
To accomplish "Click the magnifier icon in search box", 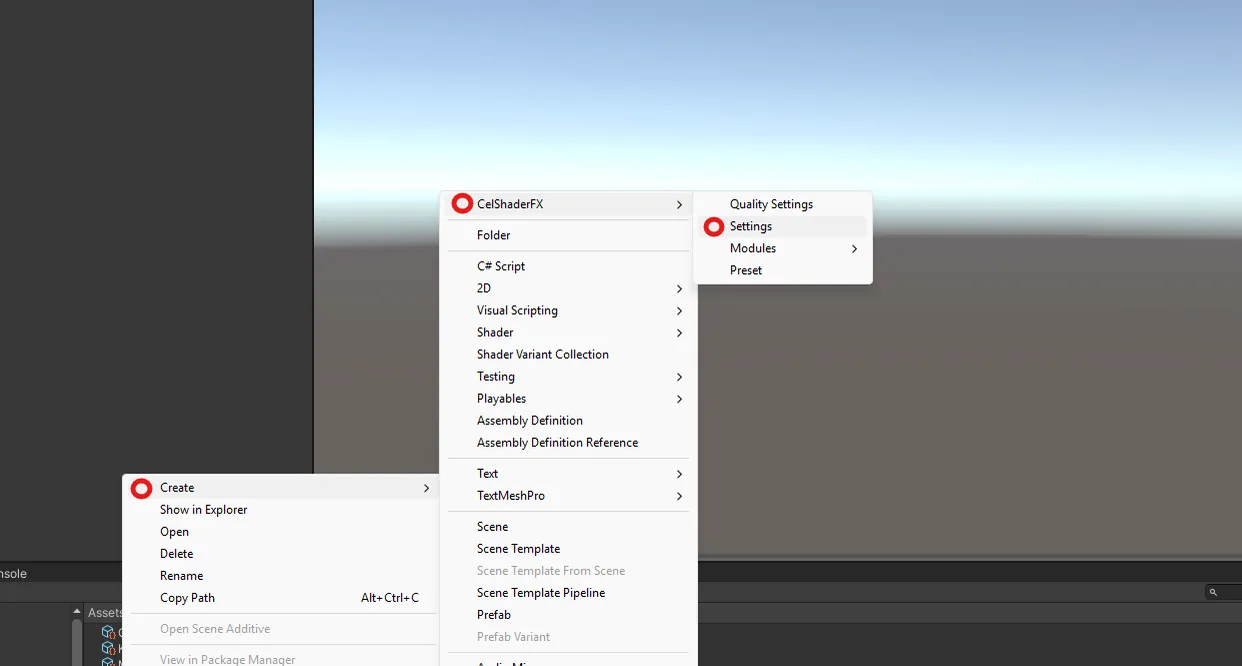I will [x=1213, y=592].
